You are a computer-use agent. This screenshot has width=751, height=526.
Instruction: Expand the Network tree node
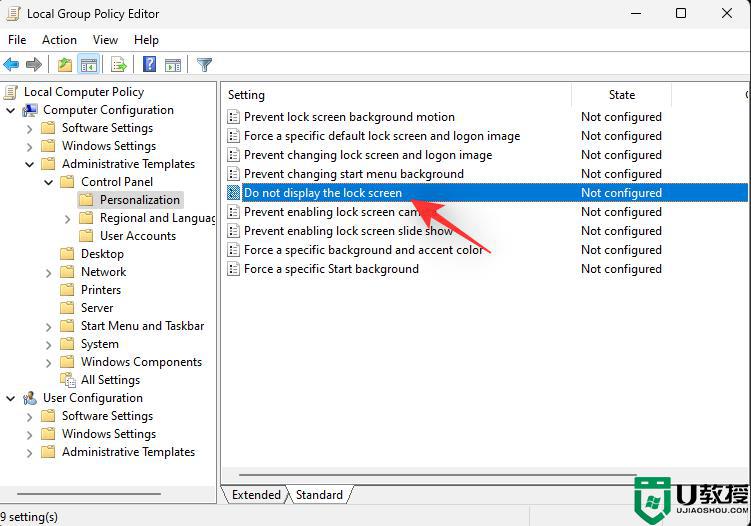(48, 273)
